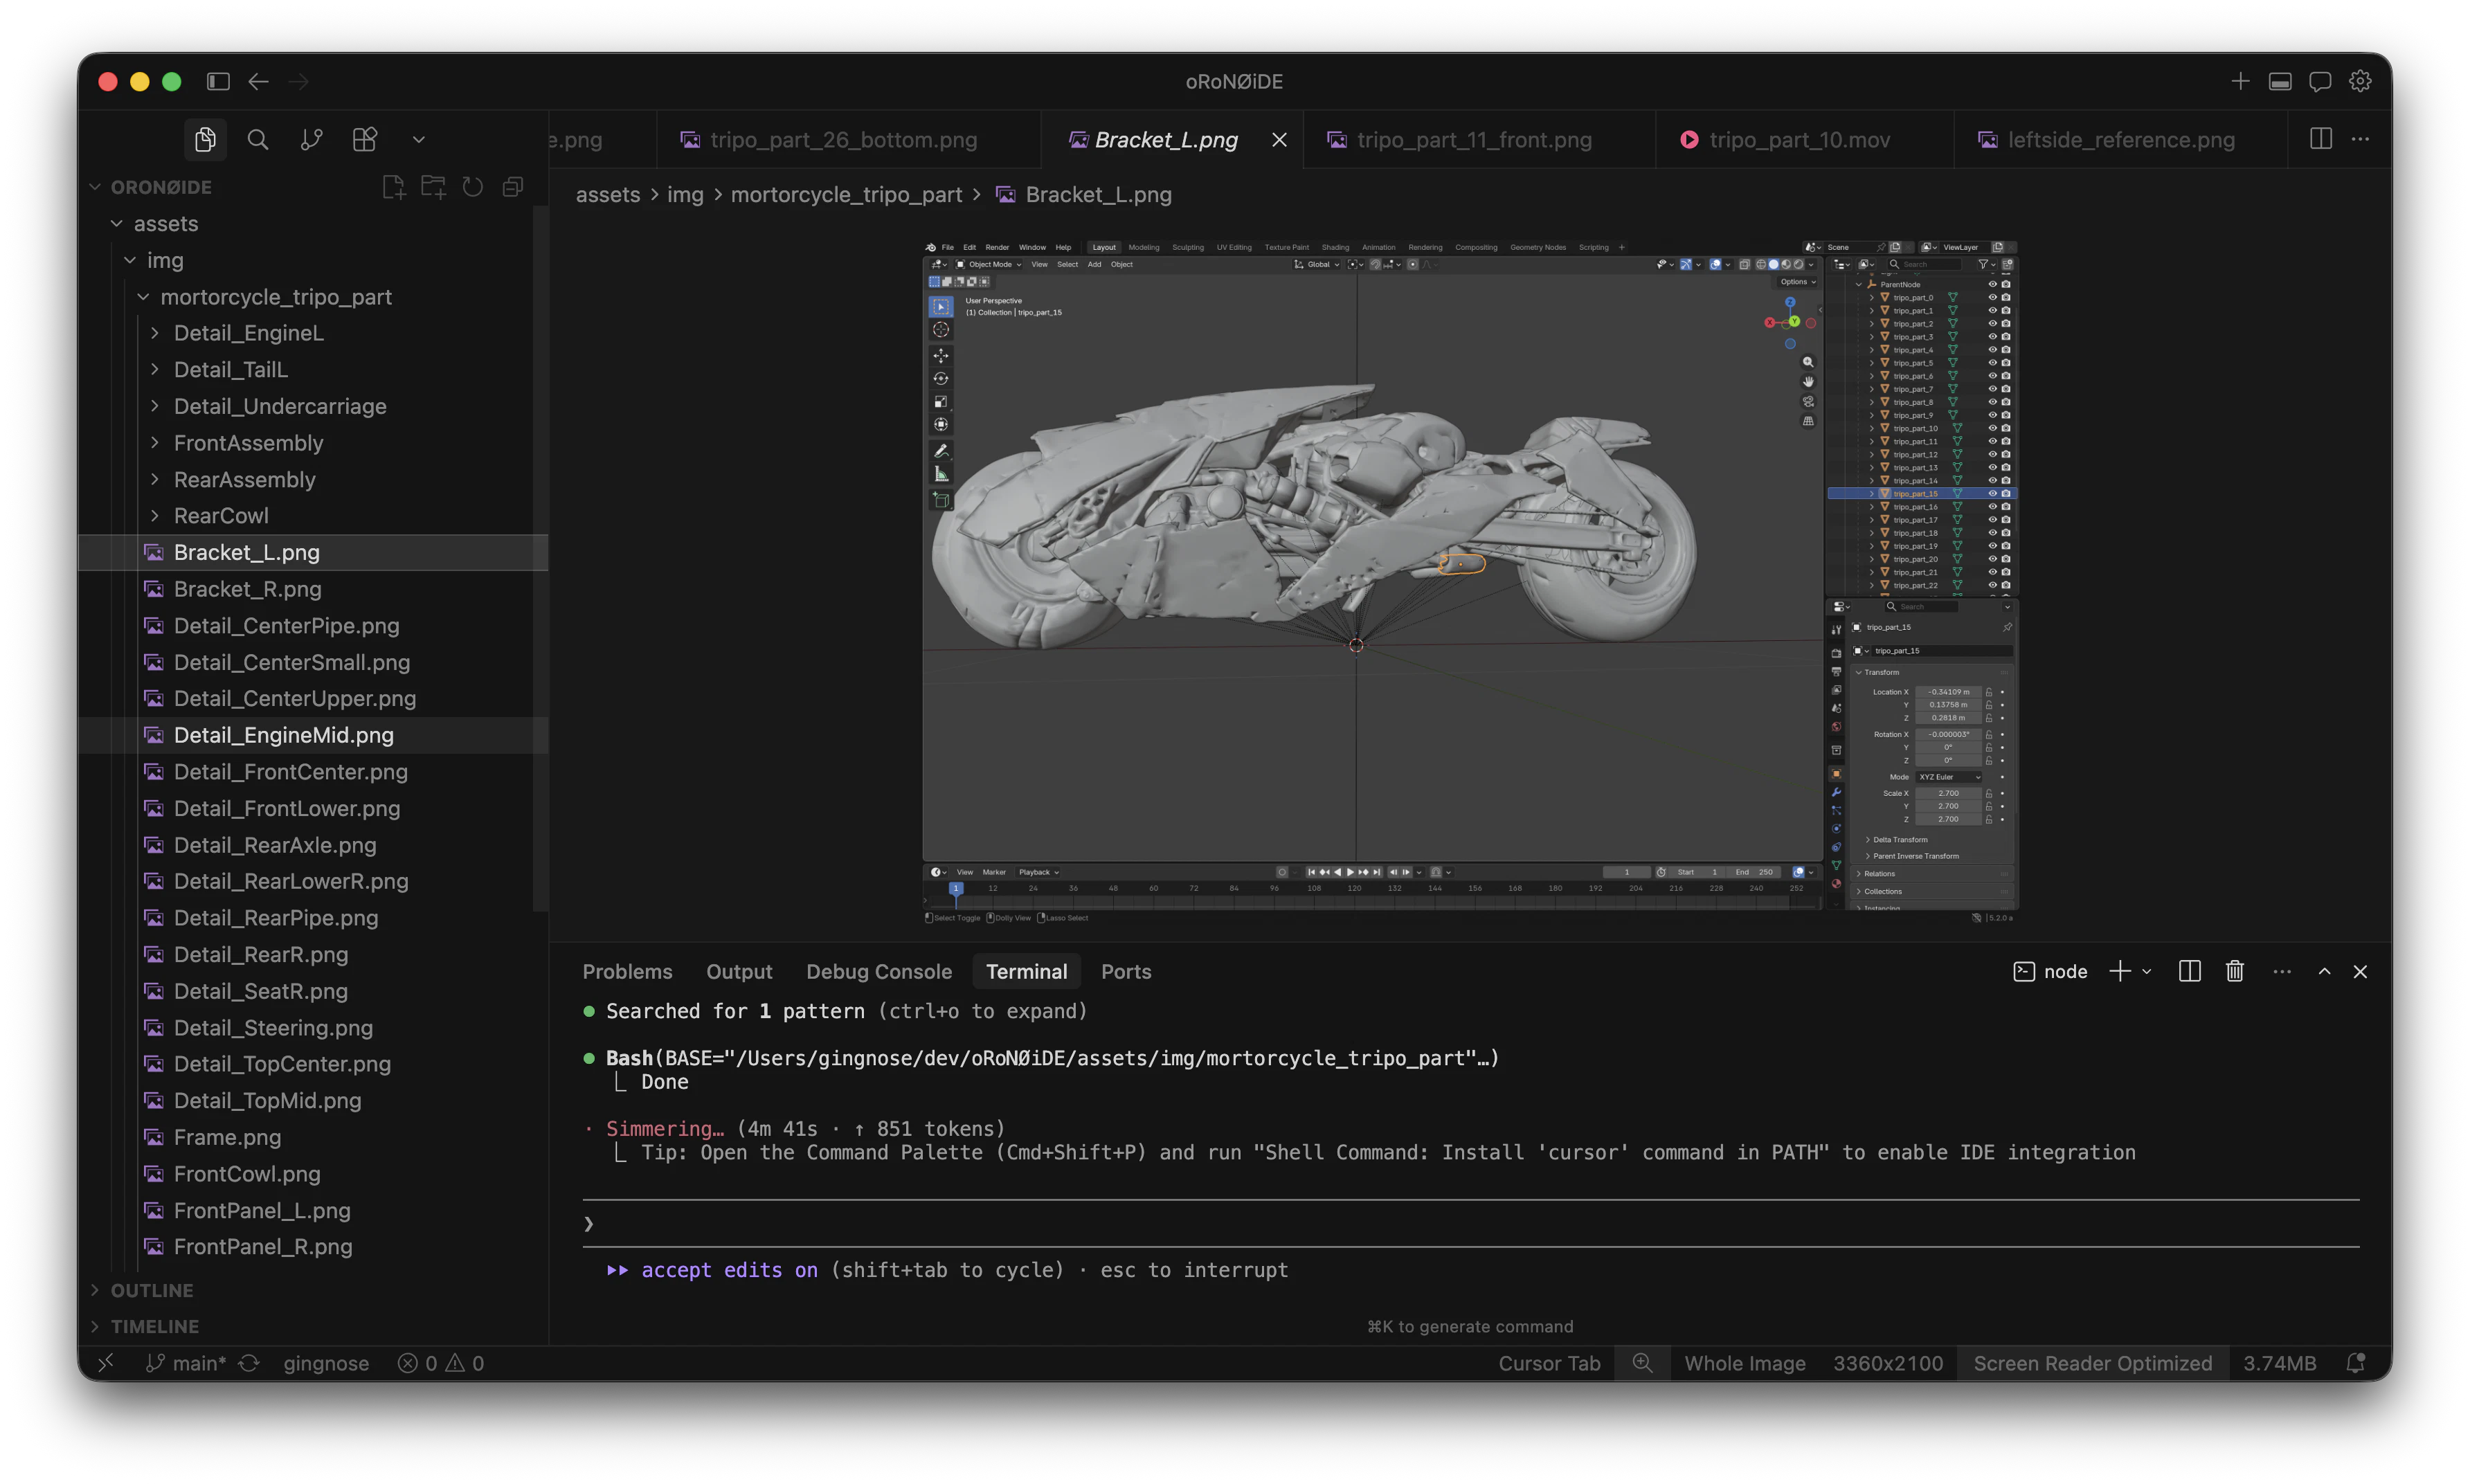Split the terminal pane
2470x1484 pixels.
click(x=2189, y=972)
